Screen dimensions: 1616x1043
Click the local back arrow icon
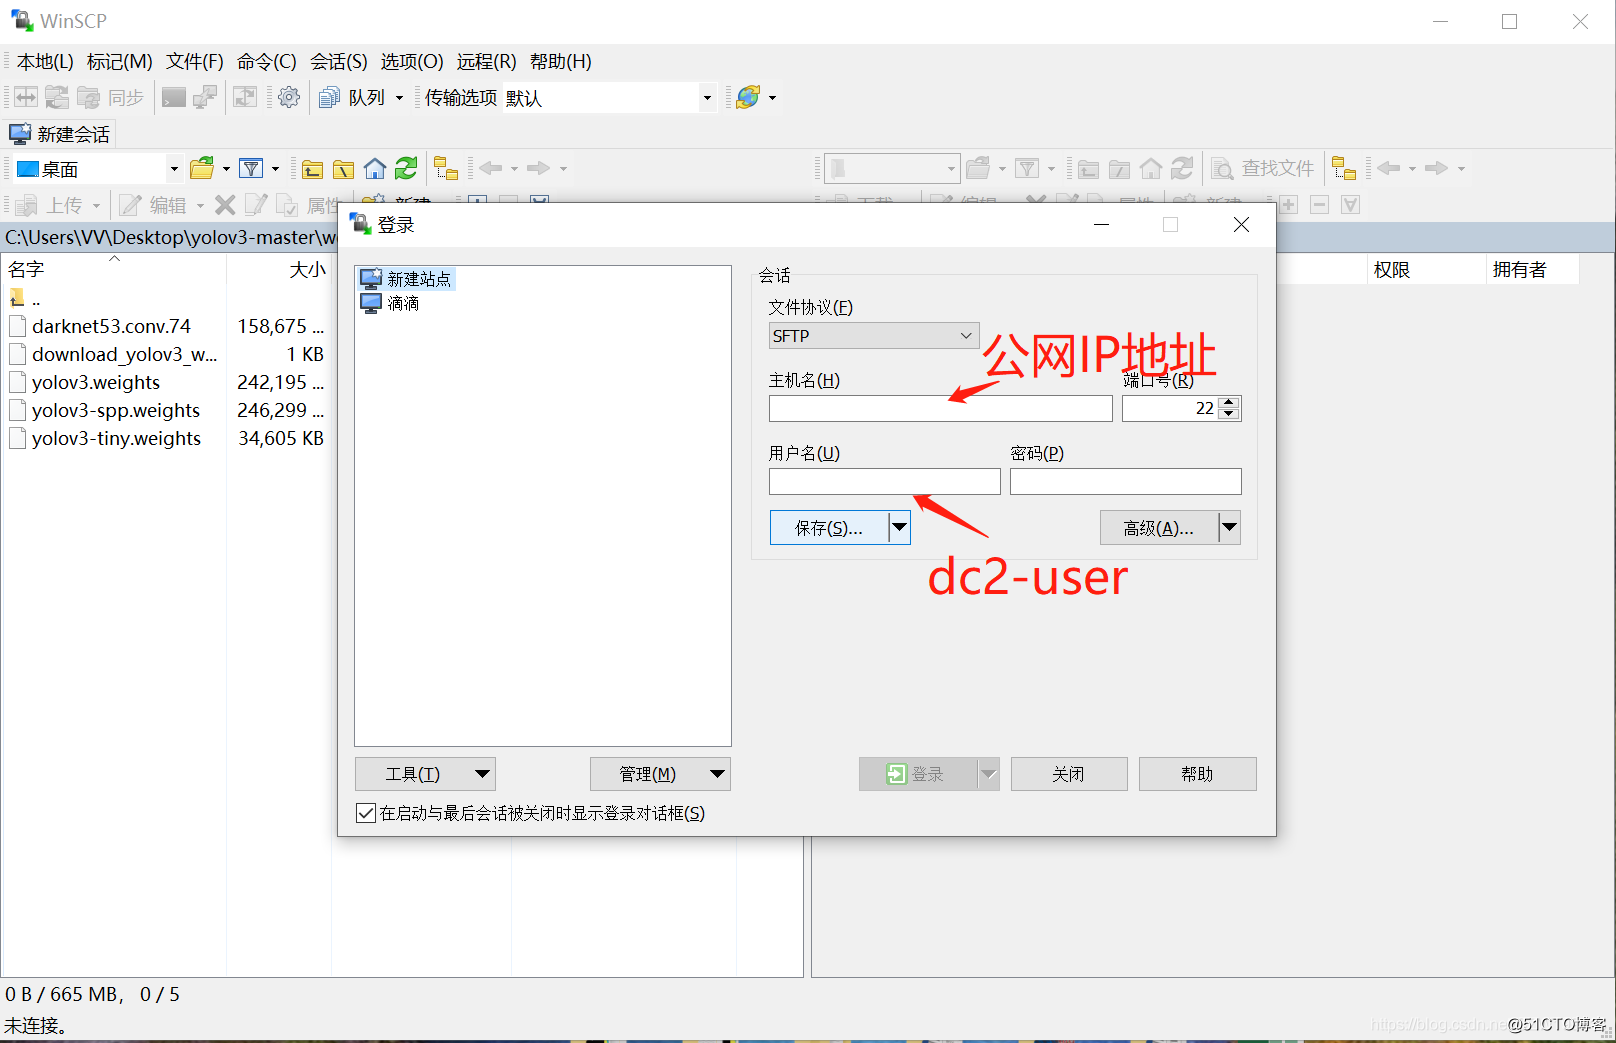[490, 168]
